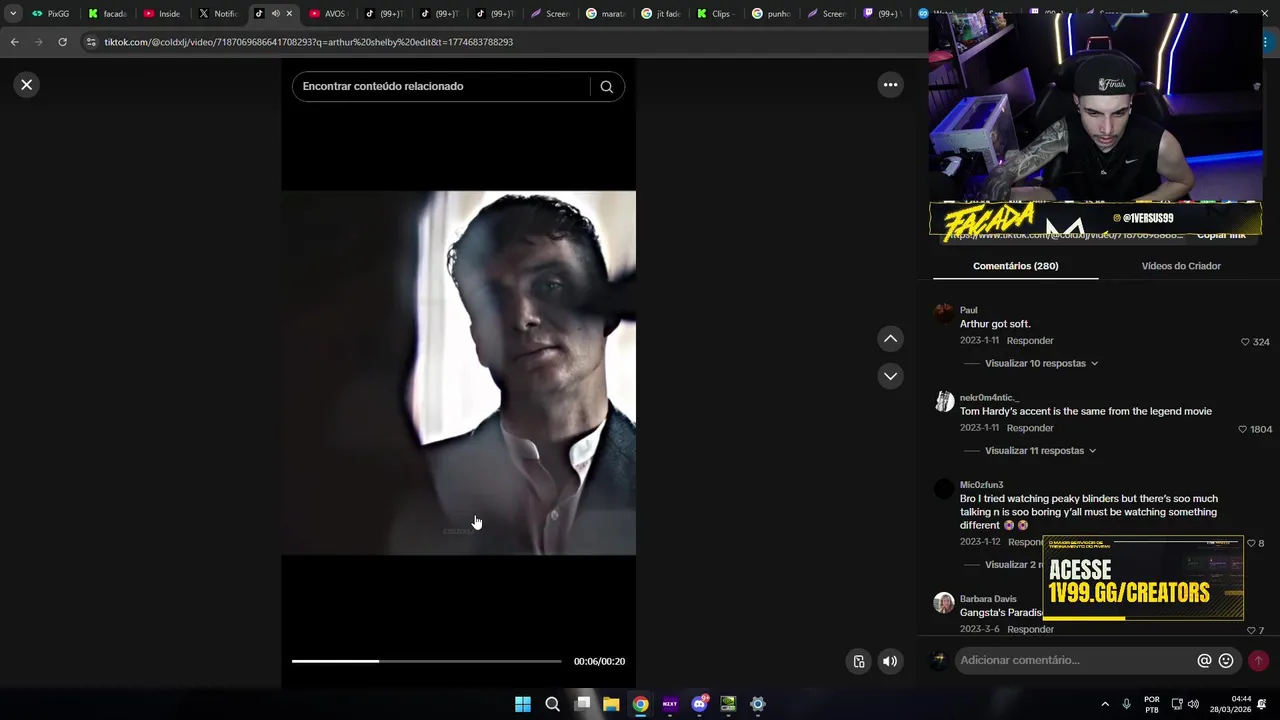The height and width of the screenshot is (720, 1280).
Task: Insert a mention with the @ icon
Action: tap(1204, 661)
